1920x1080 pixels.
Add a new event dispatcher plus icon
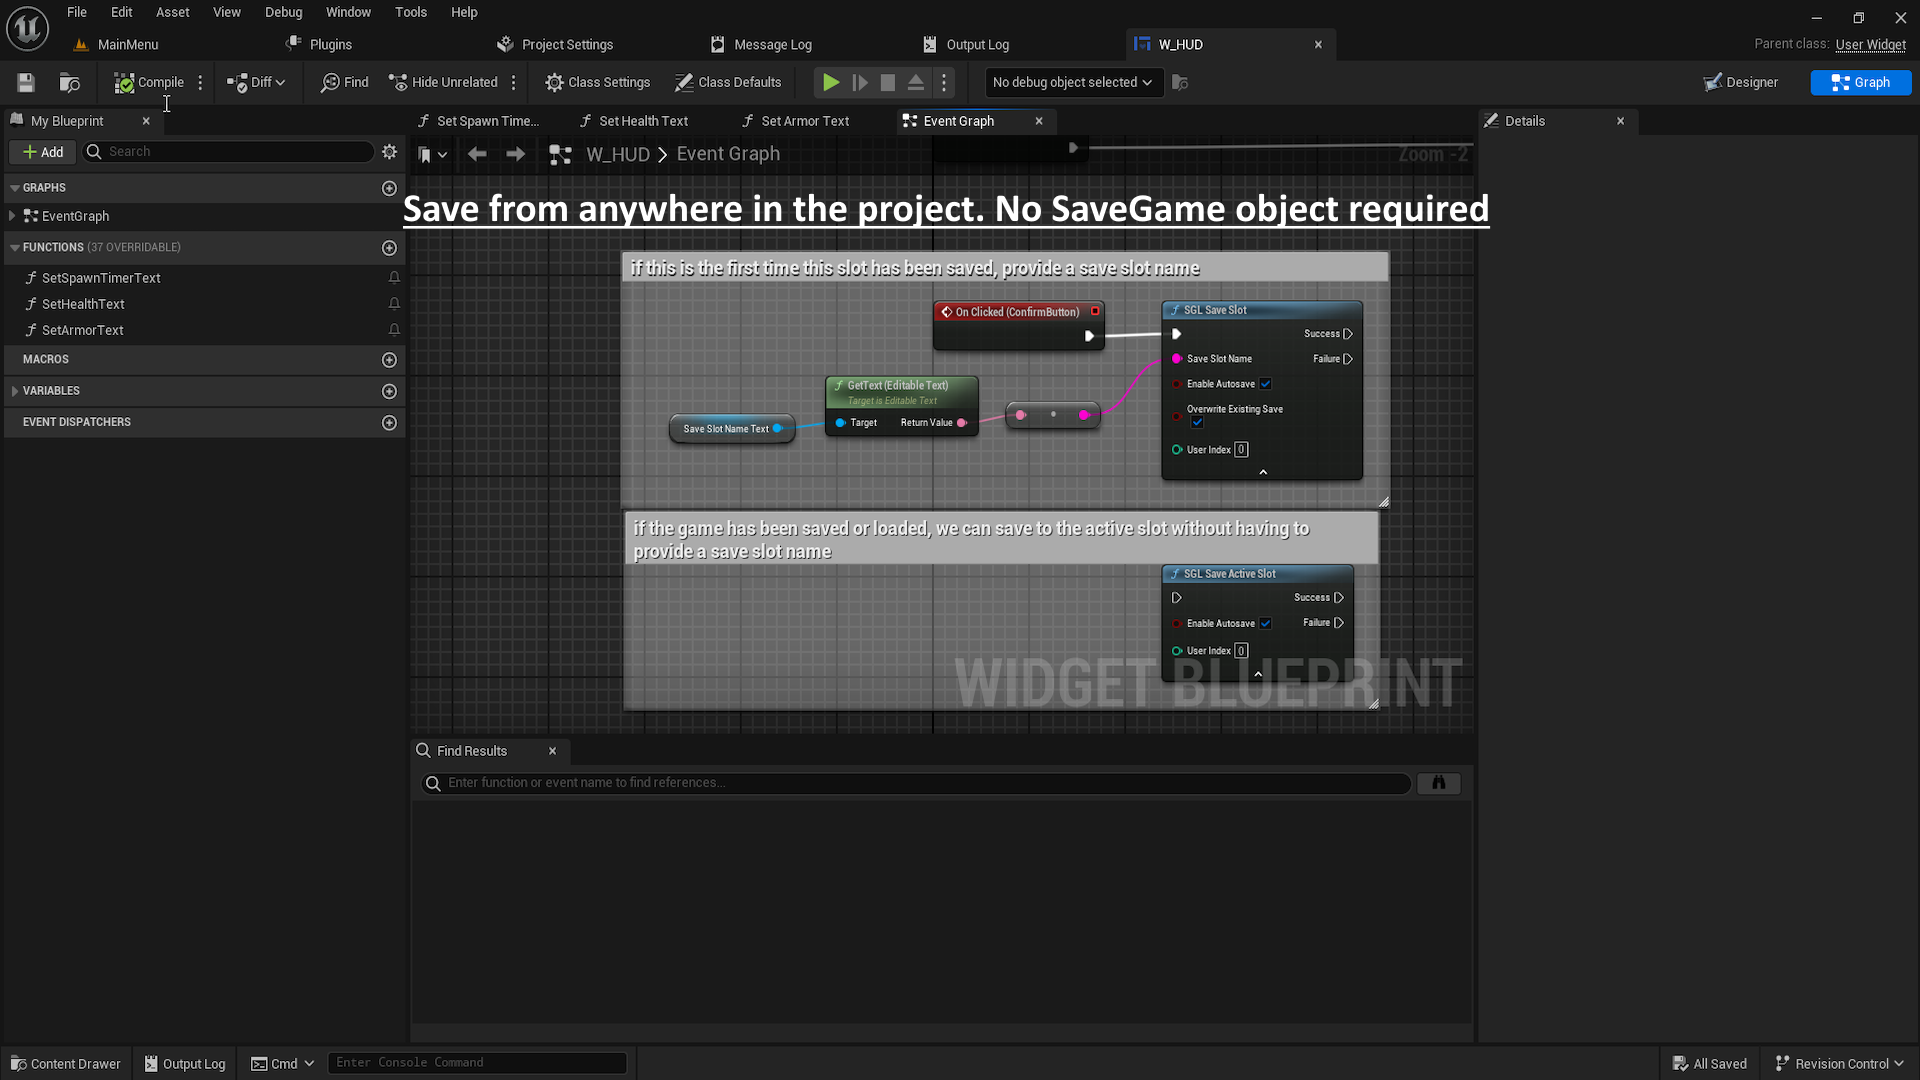coord(389,423)
